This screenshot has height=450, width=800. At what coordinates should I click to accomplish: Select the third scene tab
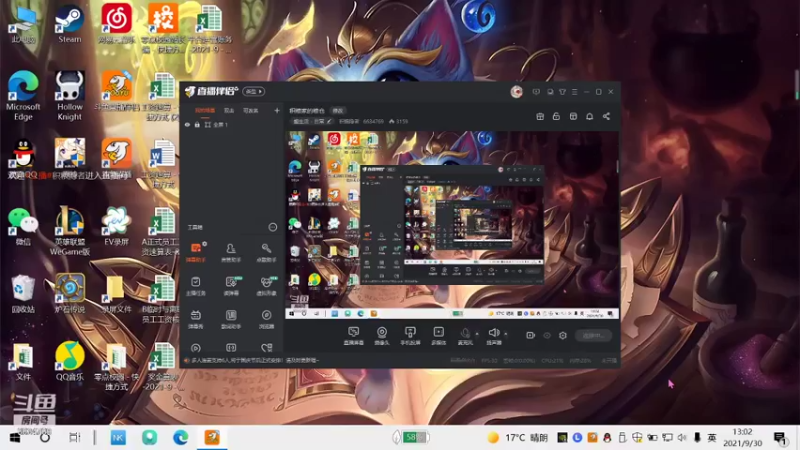click(x=250, y=110)
